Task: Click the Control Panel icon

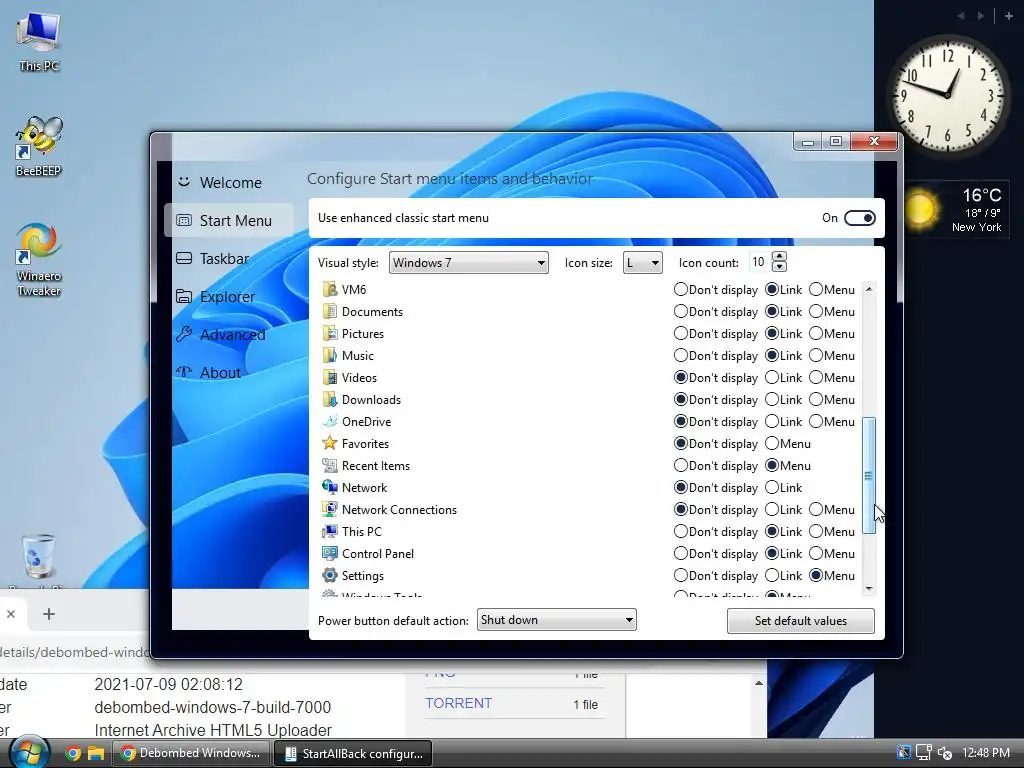Action: (x=330, y=554)
